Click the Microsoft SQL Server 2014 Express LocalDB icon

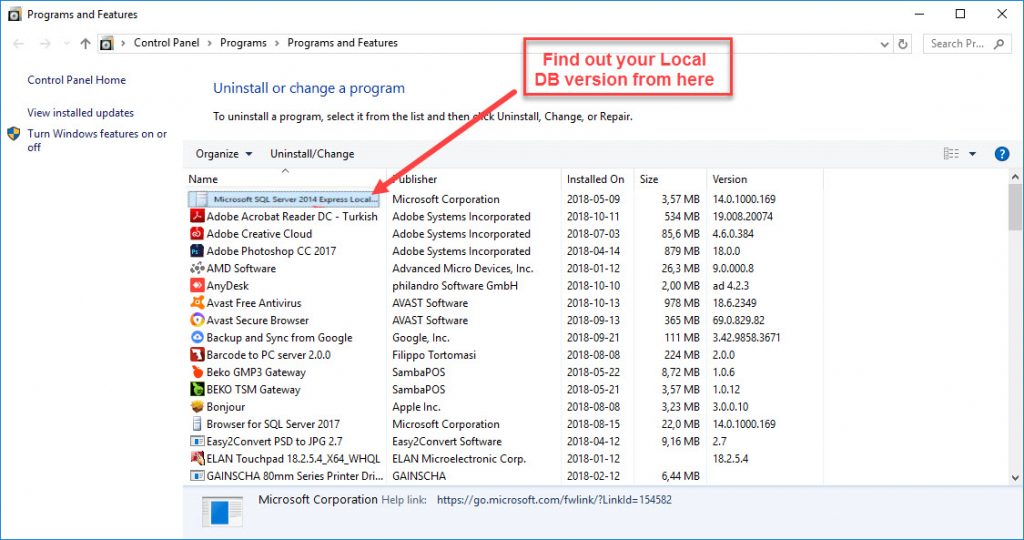coord(200,199)
